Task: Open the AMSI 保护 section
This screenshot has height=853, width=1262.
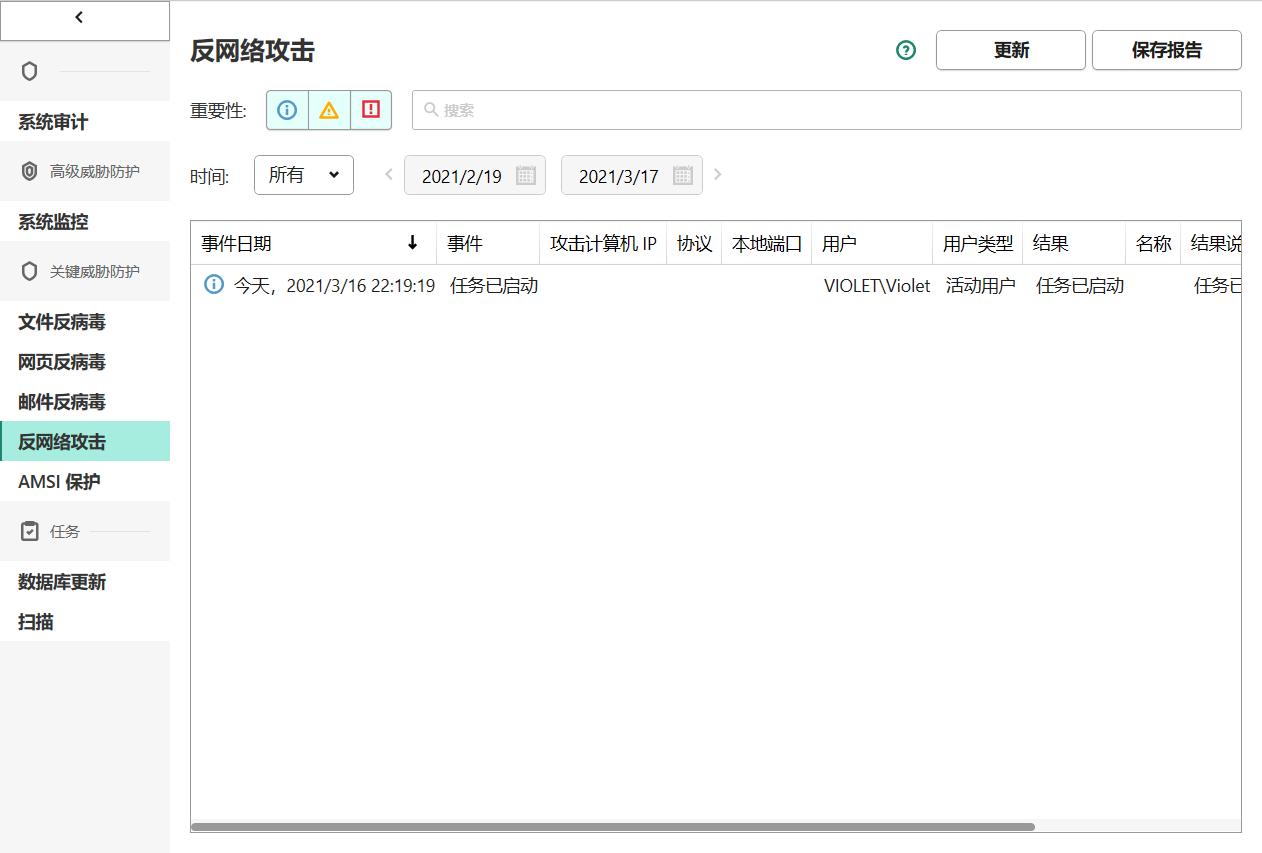Action: coord(57,481)
